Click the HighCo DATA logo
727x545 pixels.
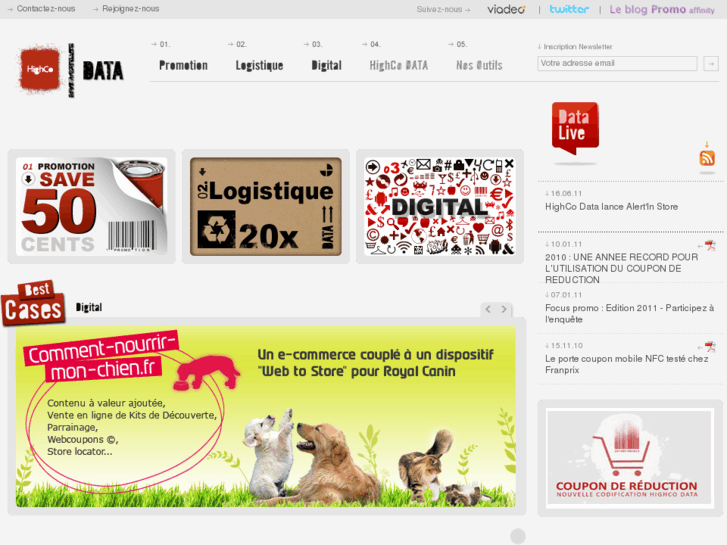tap(71, 70)
